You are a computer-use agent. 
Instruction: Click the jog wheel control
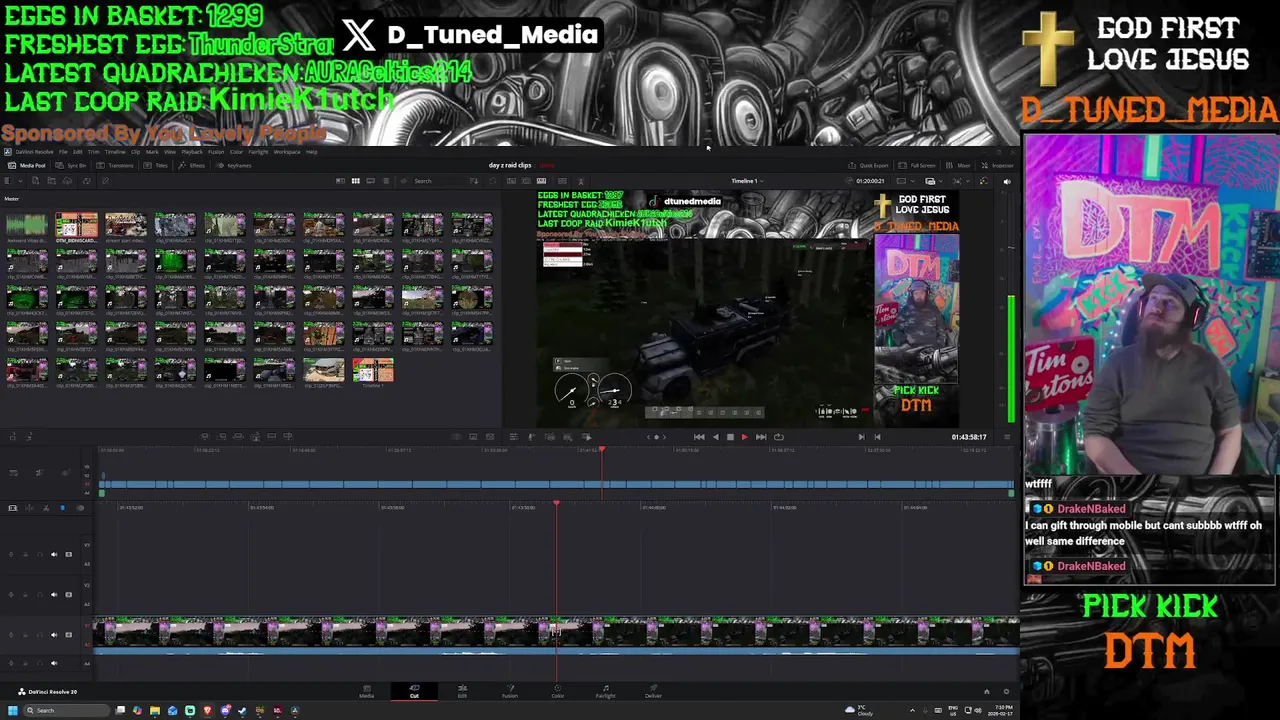(x=656, y=436)
